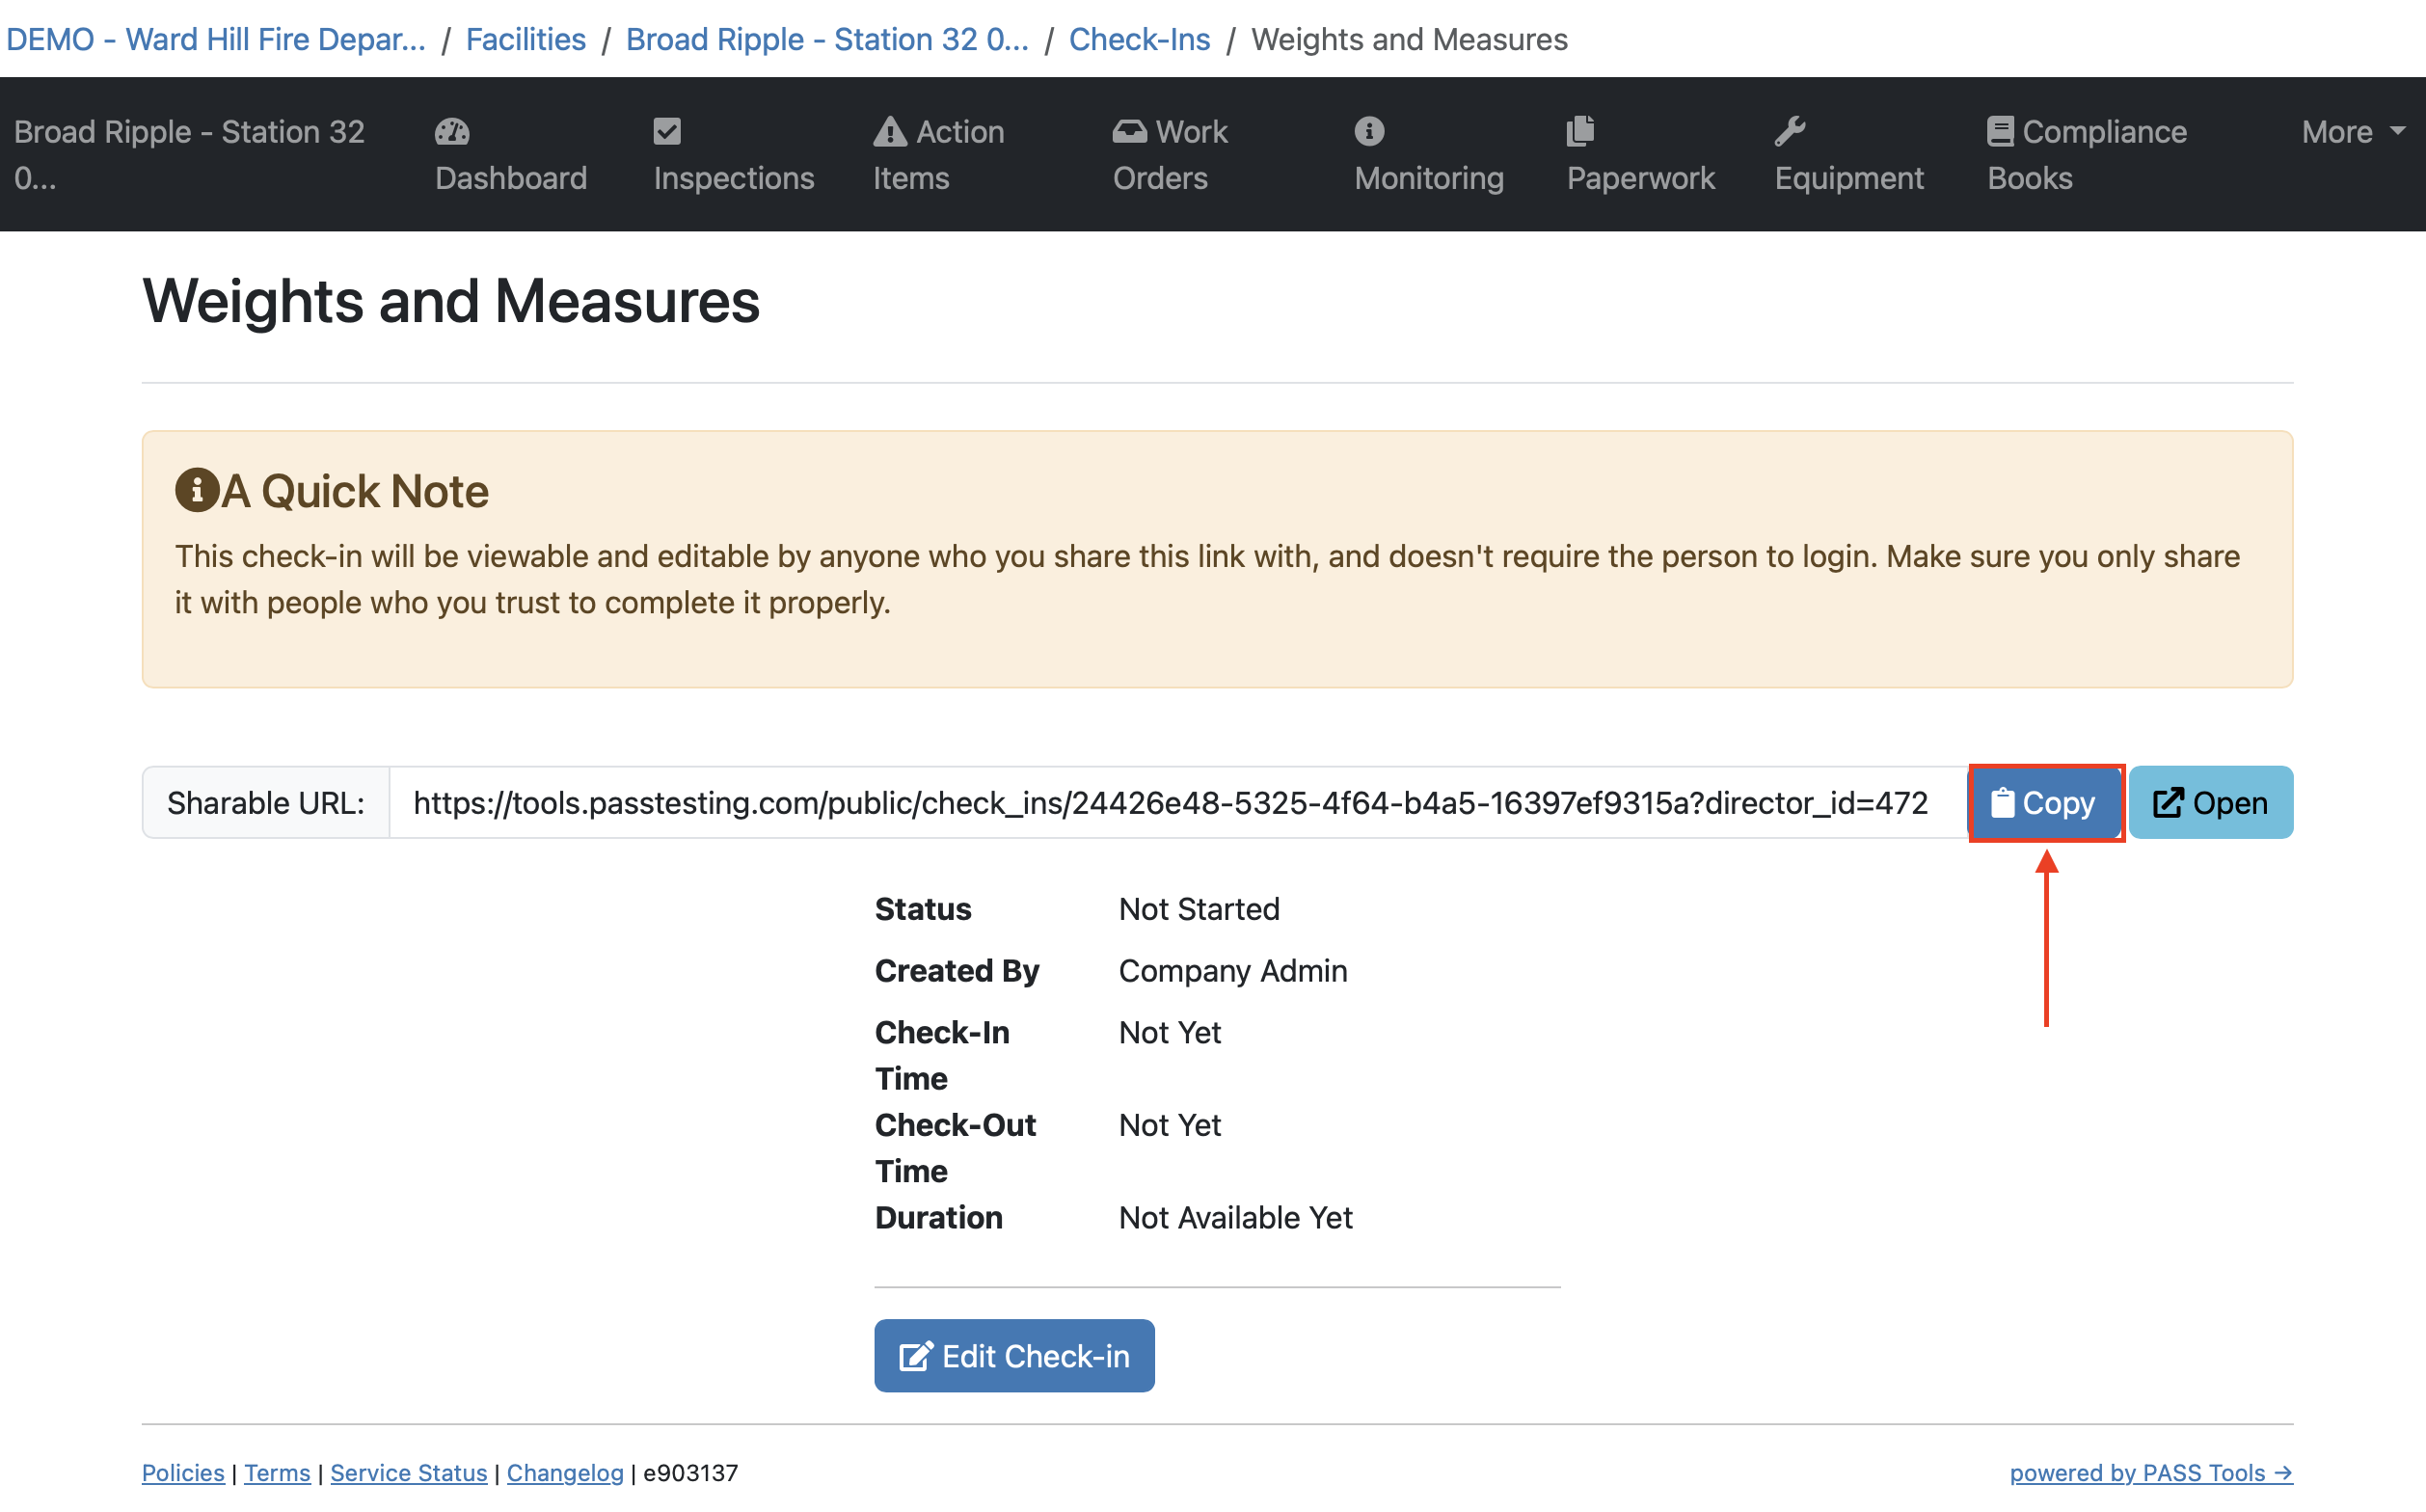Go to Check-Ins breadcrumb

1139,39
